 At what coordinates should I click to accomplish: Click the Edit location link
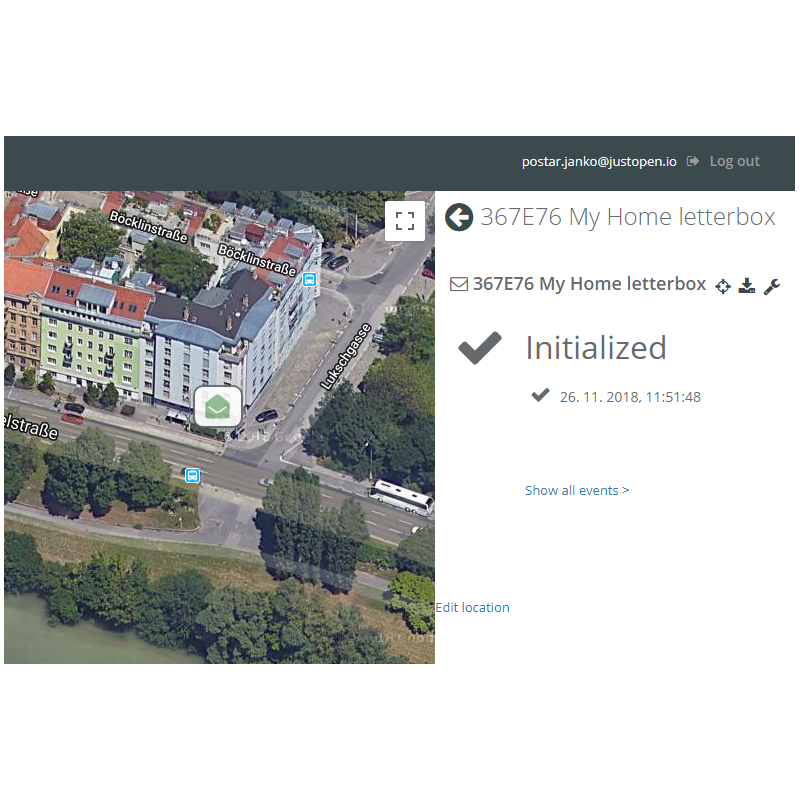pos(472,607)
